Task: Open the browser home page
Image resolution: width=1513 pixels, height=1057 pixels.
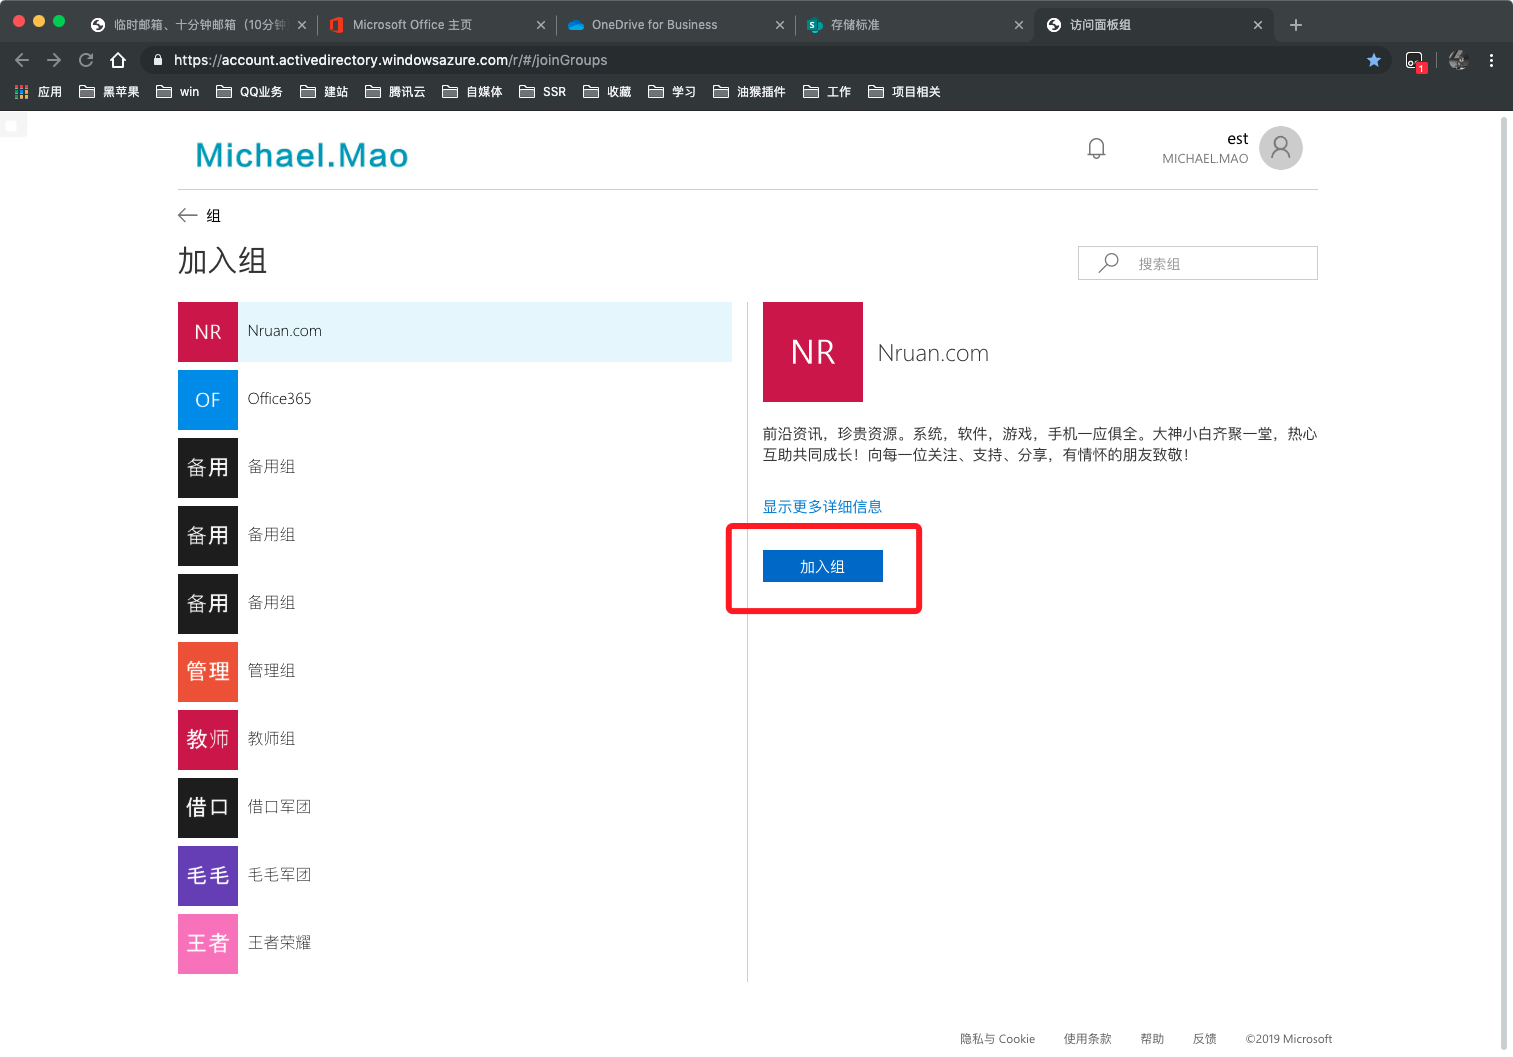Action: tap(118, 60)
